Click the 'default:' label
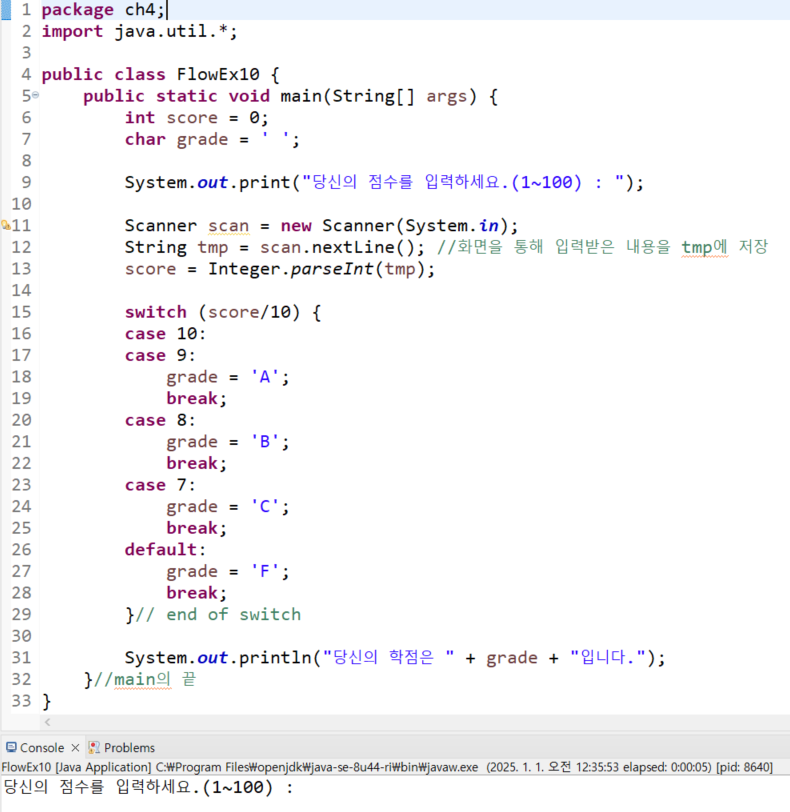 point(165,550)
